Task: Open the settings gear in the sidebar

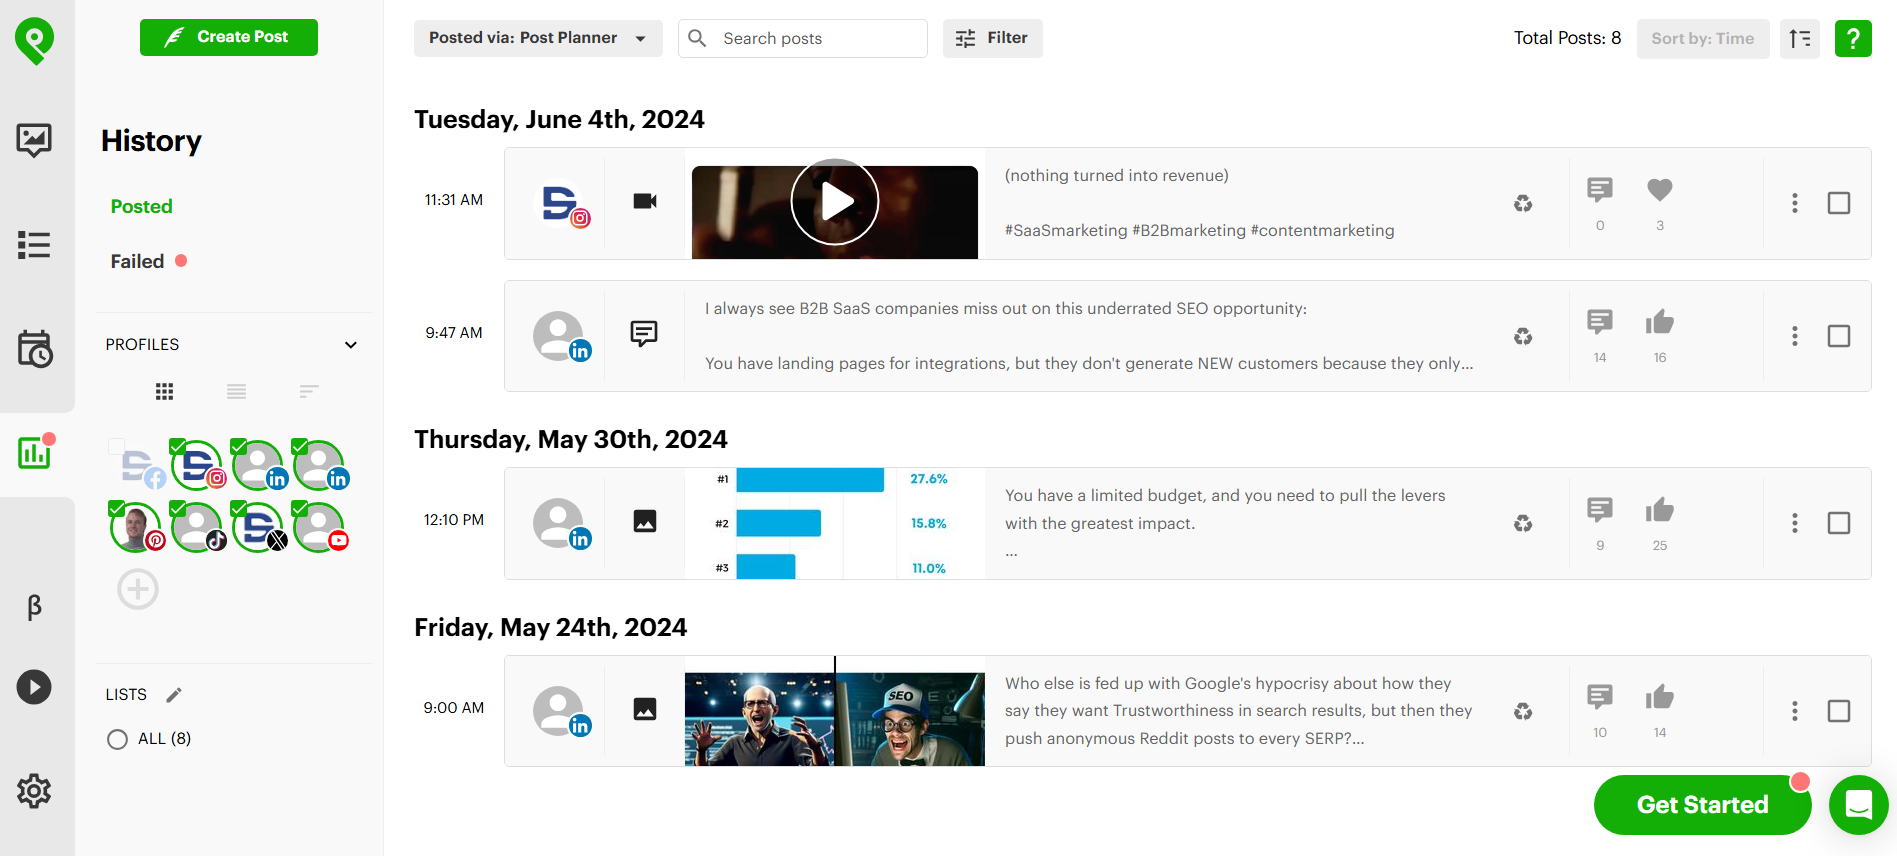Action: point(34,791)
